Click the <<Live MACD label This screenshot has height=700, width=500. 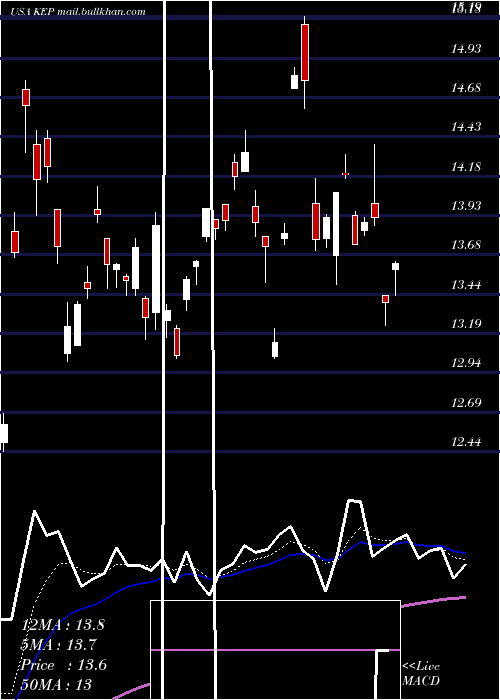click(421, 674)
